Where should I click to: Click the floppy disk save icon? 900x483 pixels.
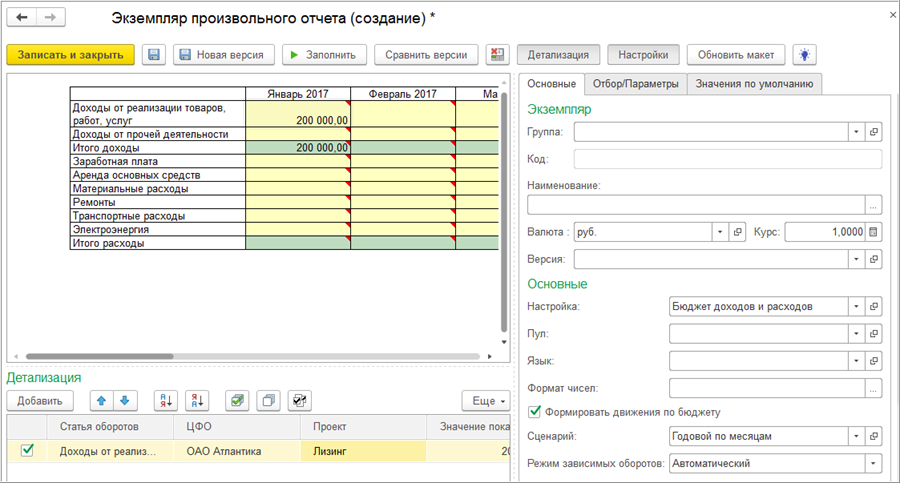(155, 55)
